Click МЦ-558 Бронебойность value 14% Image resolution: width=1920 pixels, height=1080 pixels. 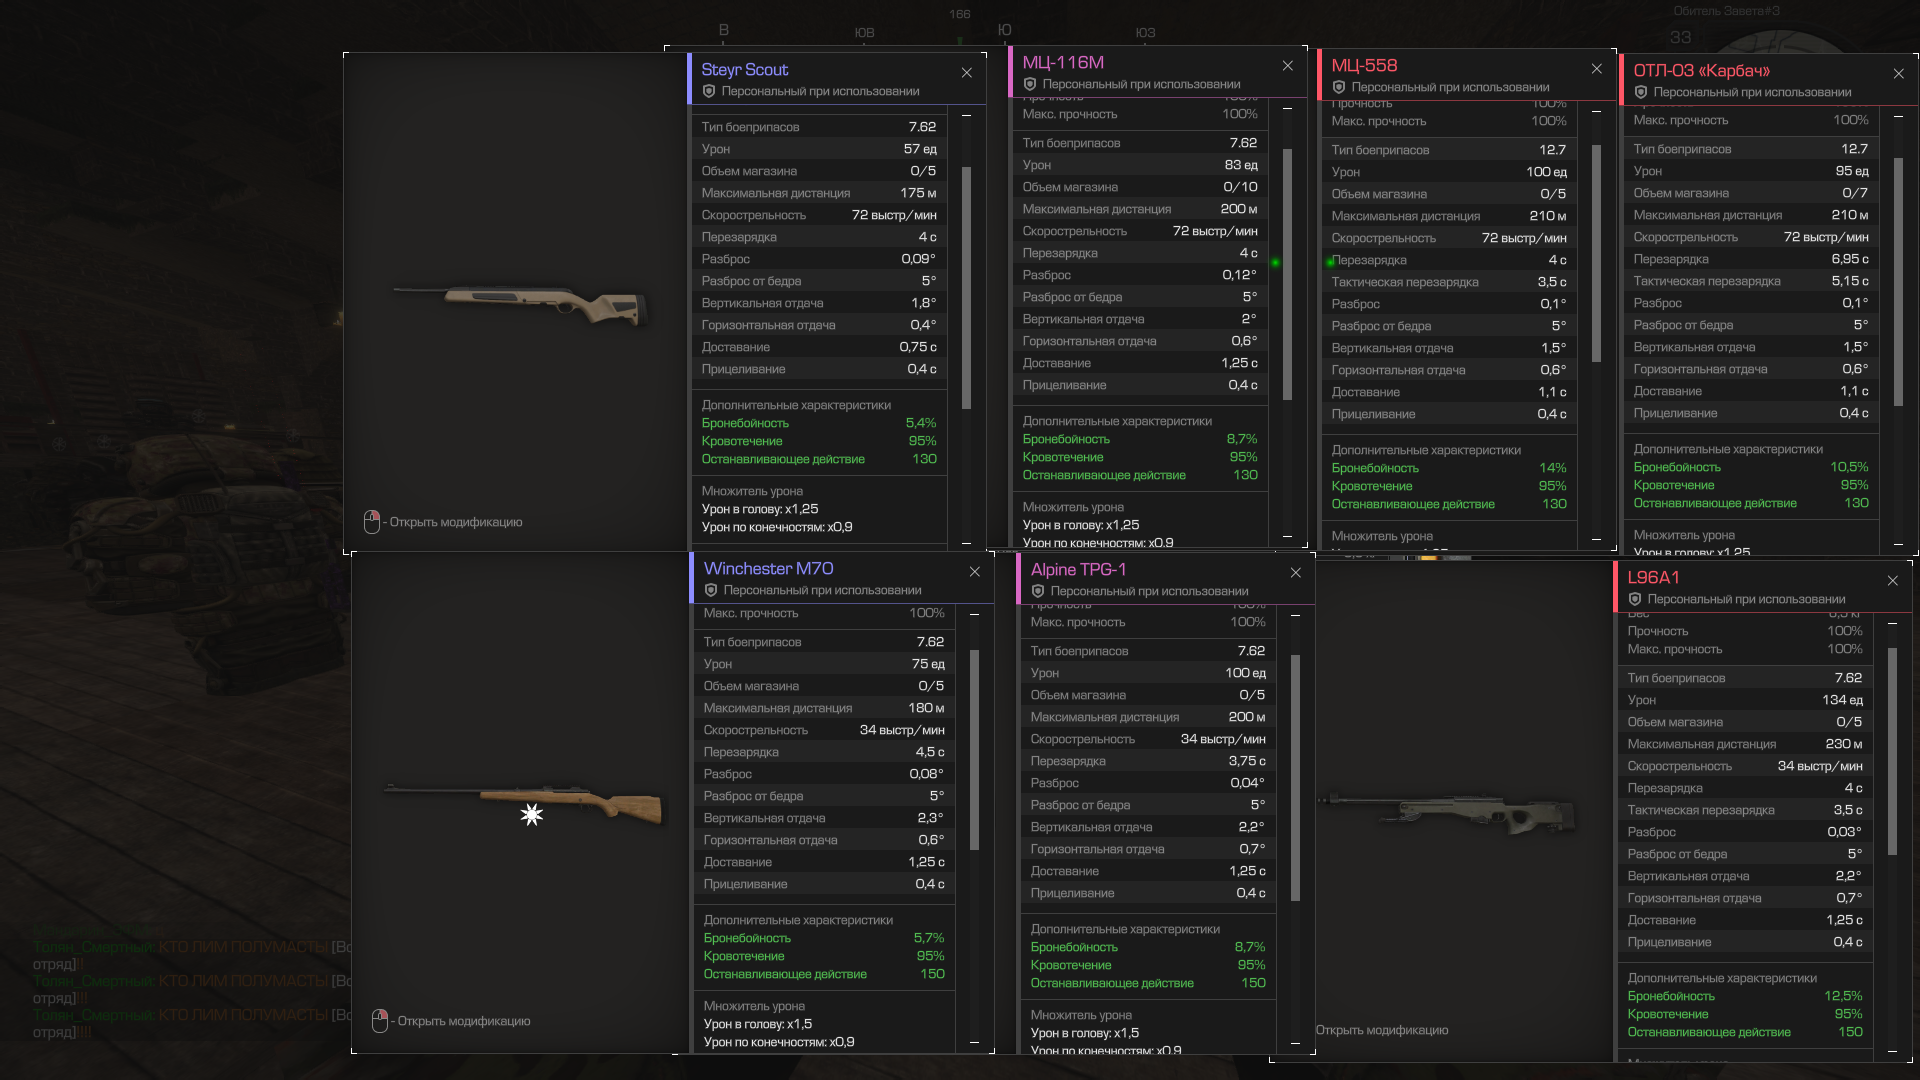pos(1553,468)
